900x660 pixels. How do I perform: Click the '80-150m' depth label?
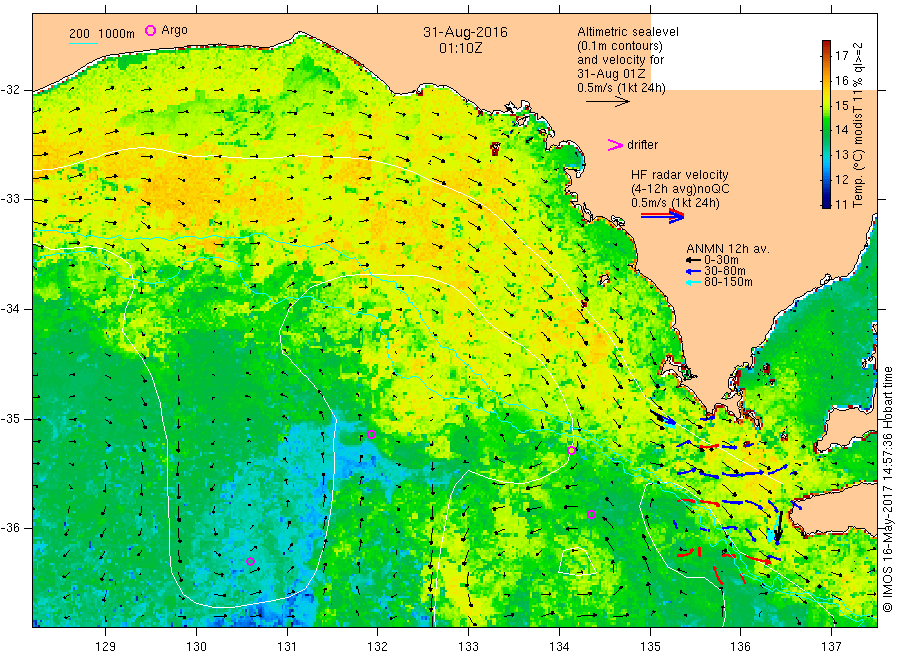pyautogui.click(x=728, y=282)
